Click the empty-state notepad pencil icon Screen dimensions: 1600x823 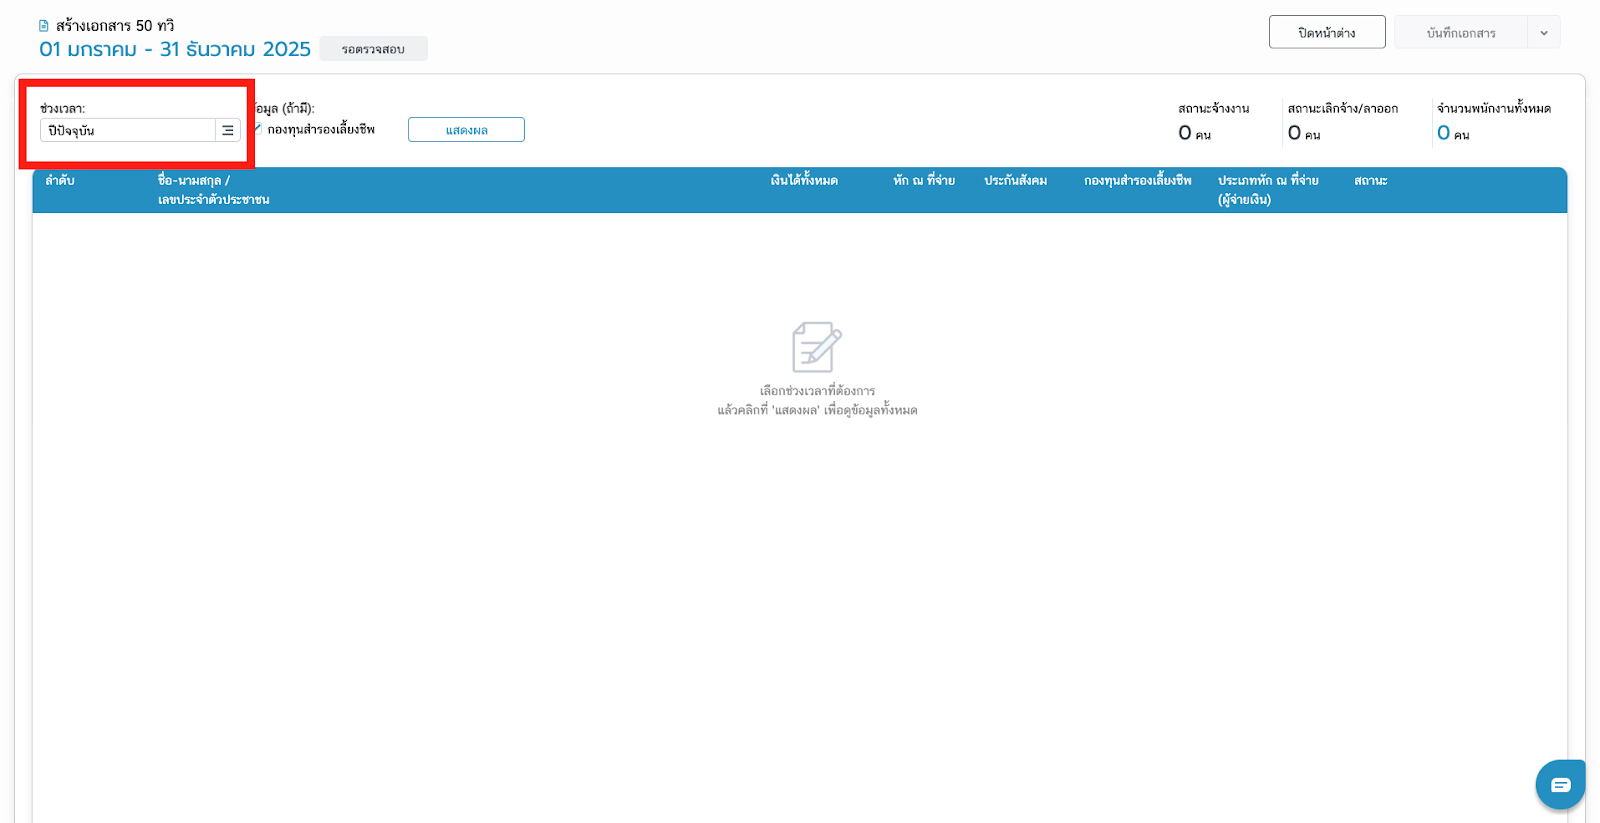[x=816, y=347]
